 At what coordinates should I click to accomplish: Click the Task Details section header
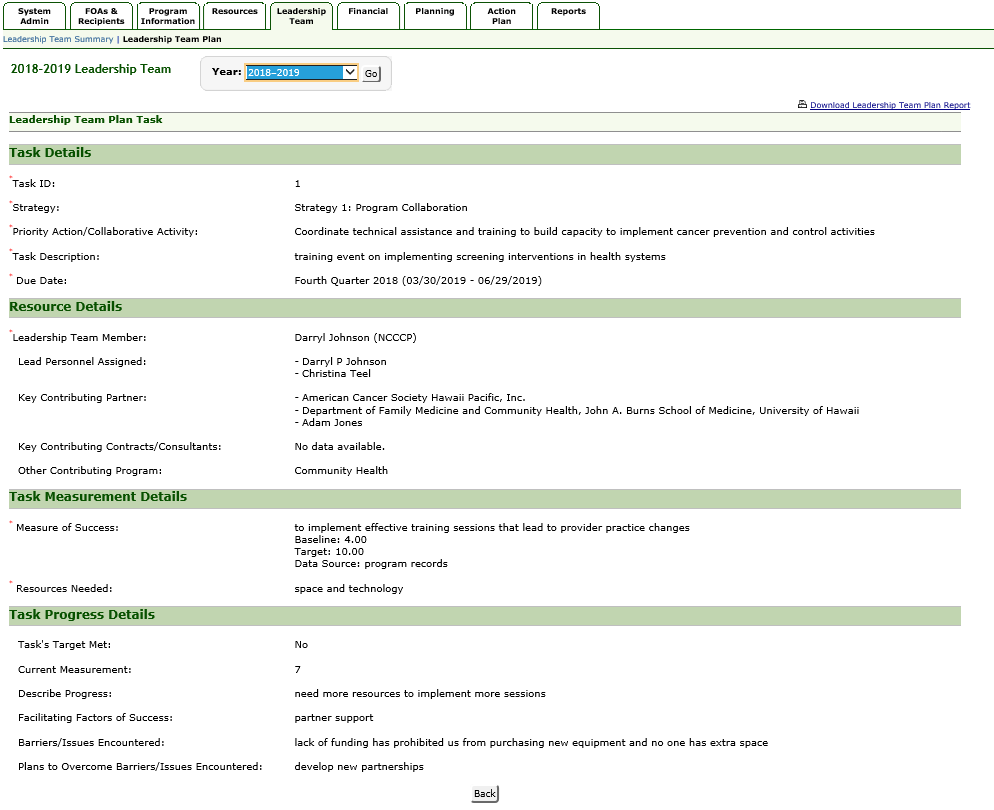(50, 153)
